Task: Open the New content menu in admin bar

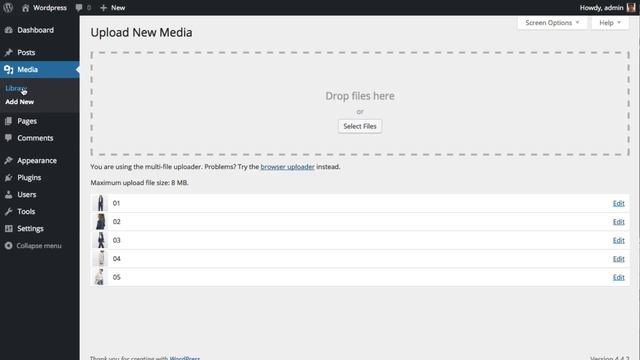Action: click(113, 8)
